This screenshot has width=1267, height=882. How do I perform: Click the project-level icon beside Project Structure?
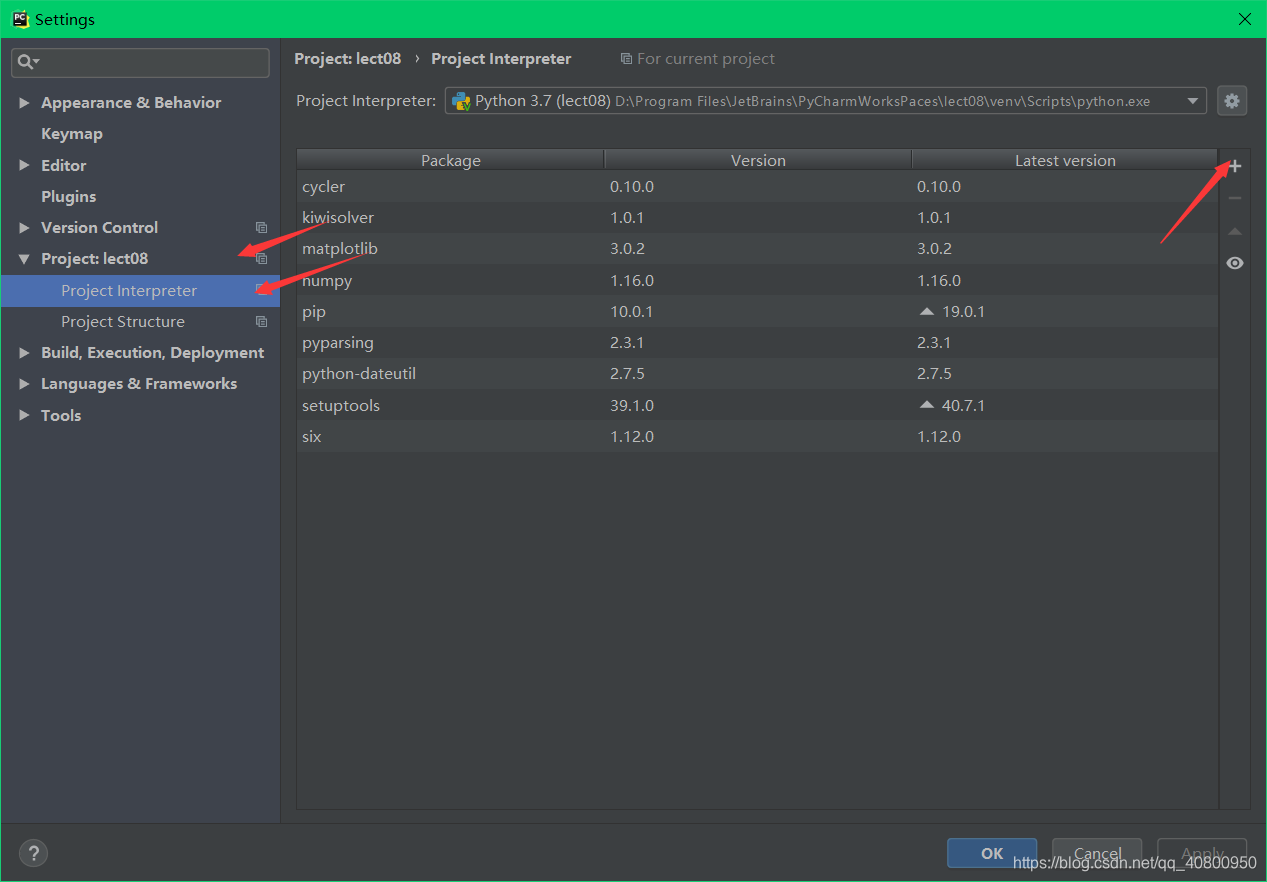click(x=261, y=322)
